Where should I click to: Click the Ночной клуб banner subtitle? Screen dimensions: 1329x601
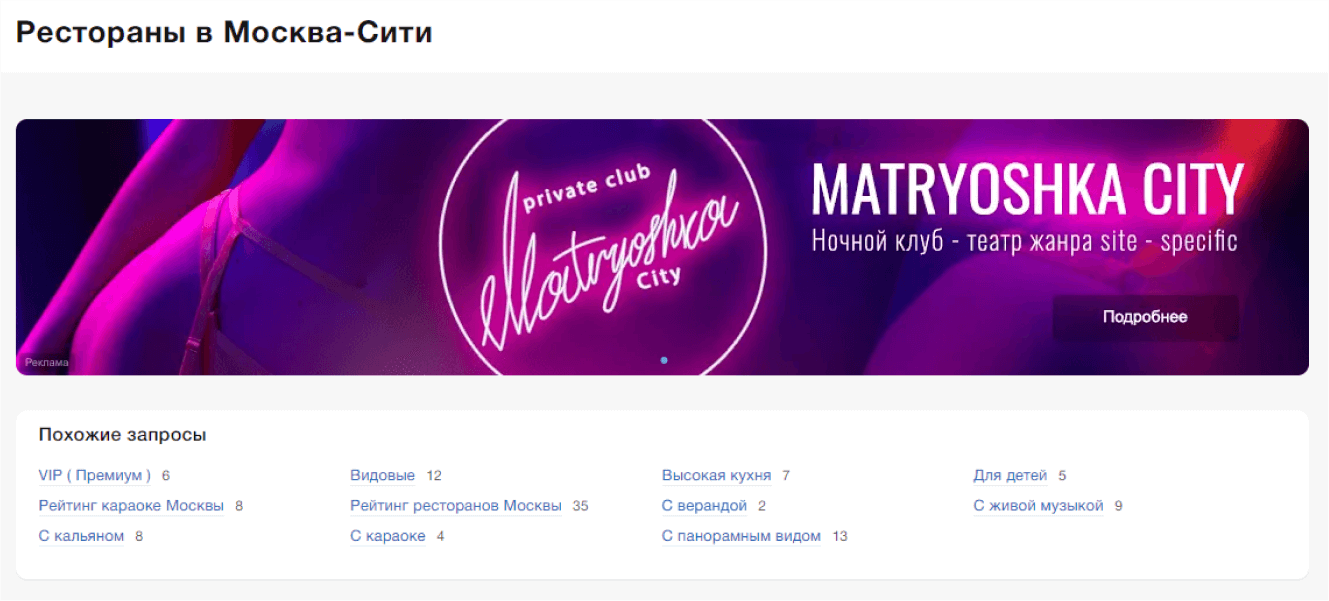coord(1024,241)
